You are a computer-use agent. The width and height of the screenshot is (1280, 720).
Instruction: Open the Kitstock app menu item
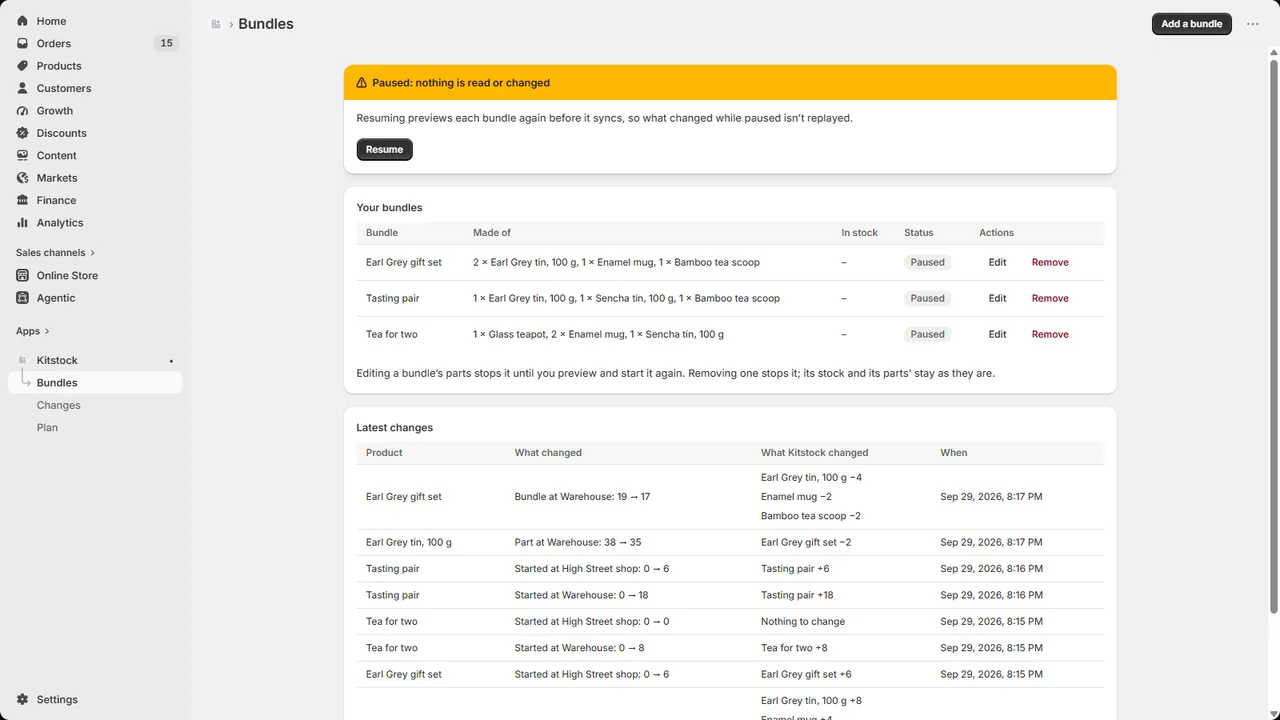point(57,360)
